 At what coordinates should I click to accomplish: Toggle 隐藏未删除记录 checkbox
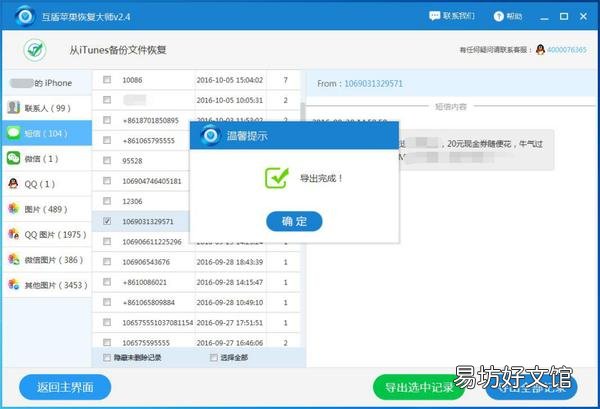[107, 358]
